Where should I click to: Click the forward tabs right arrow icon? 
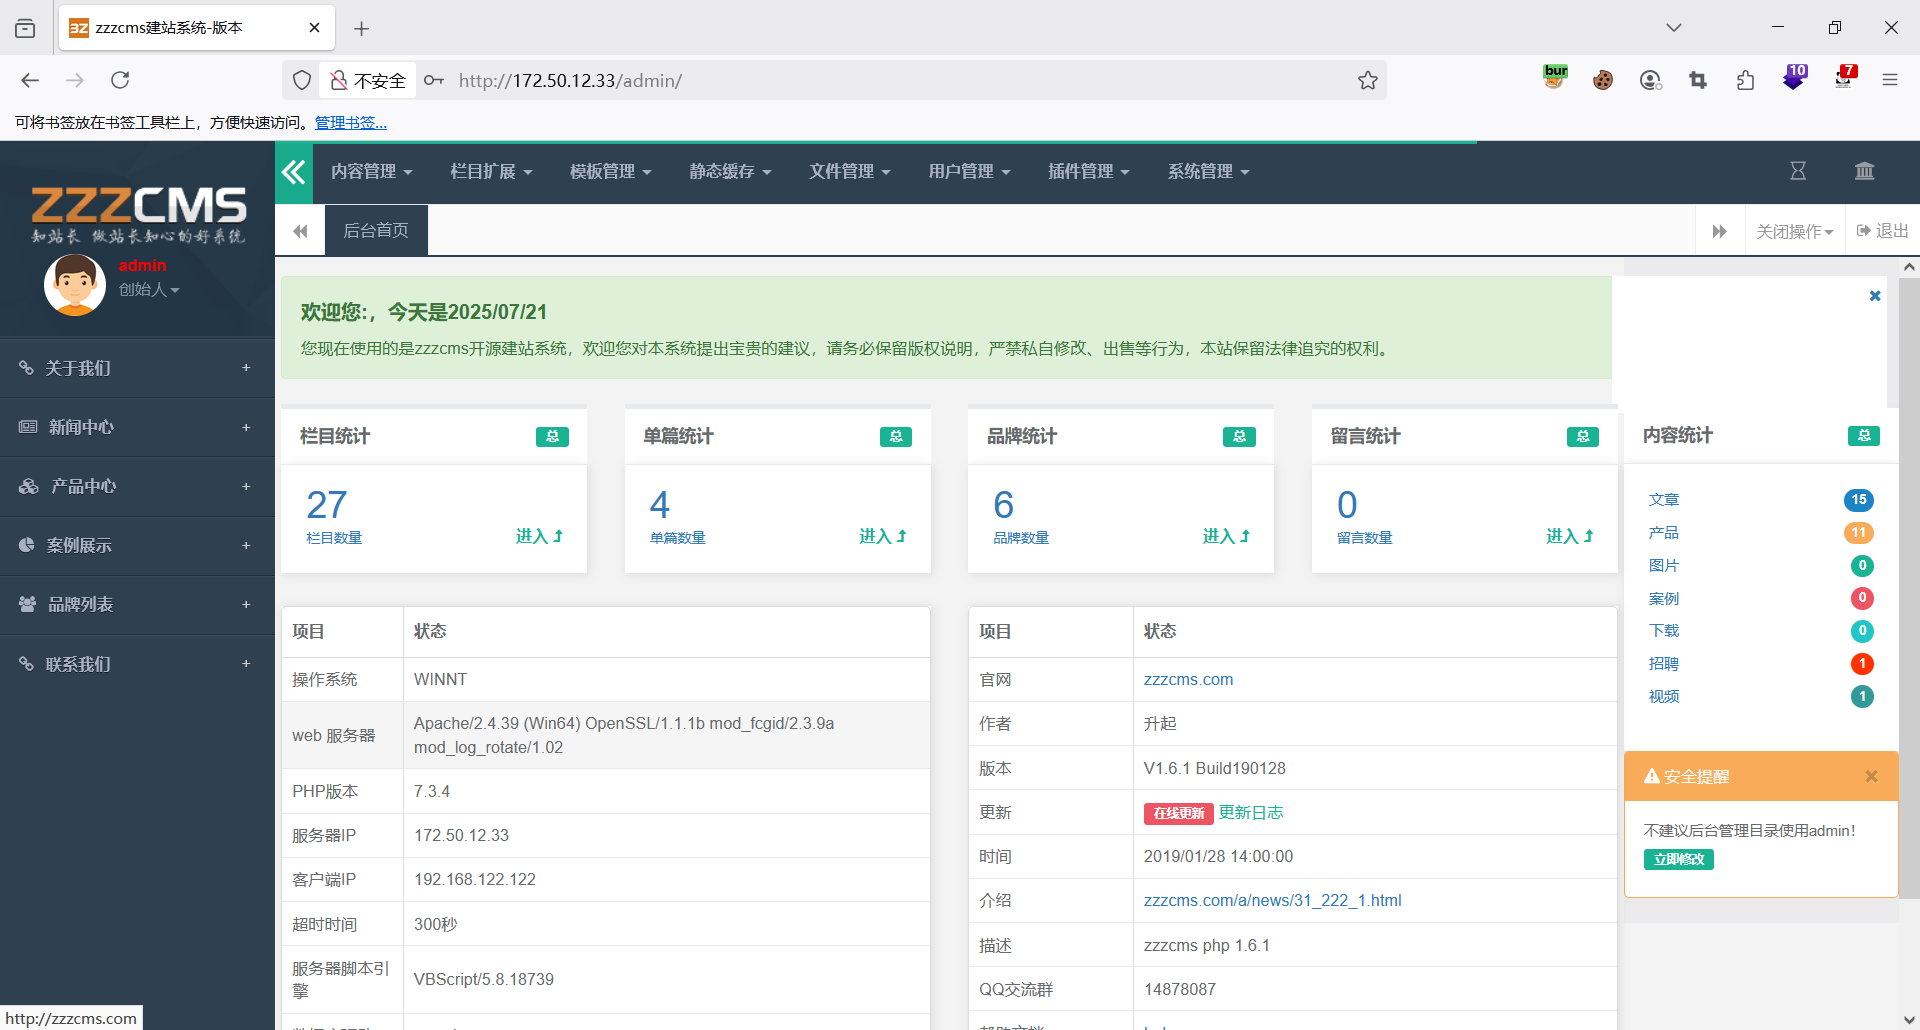click(x=1720, y=231)
